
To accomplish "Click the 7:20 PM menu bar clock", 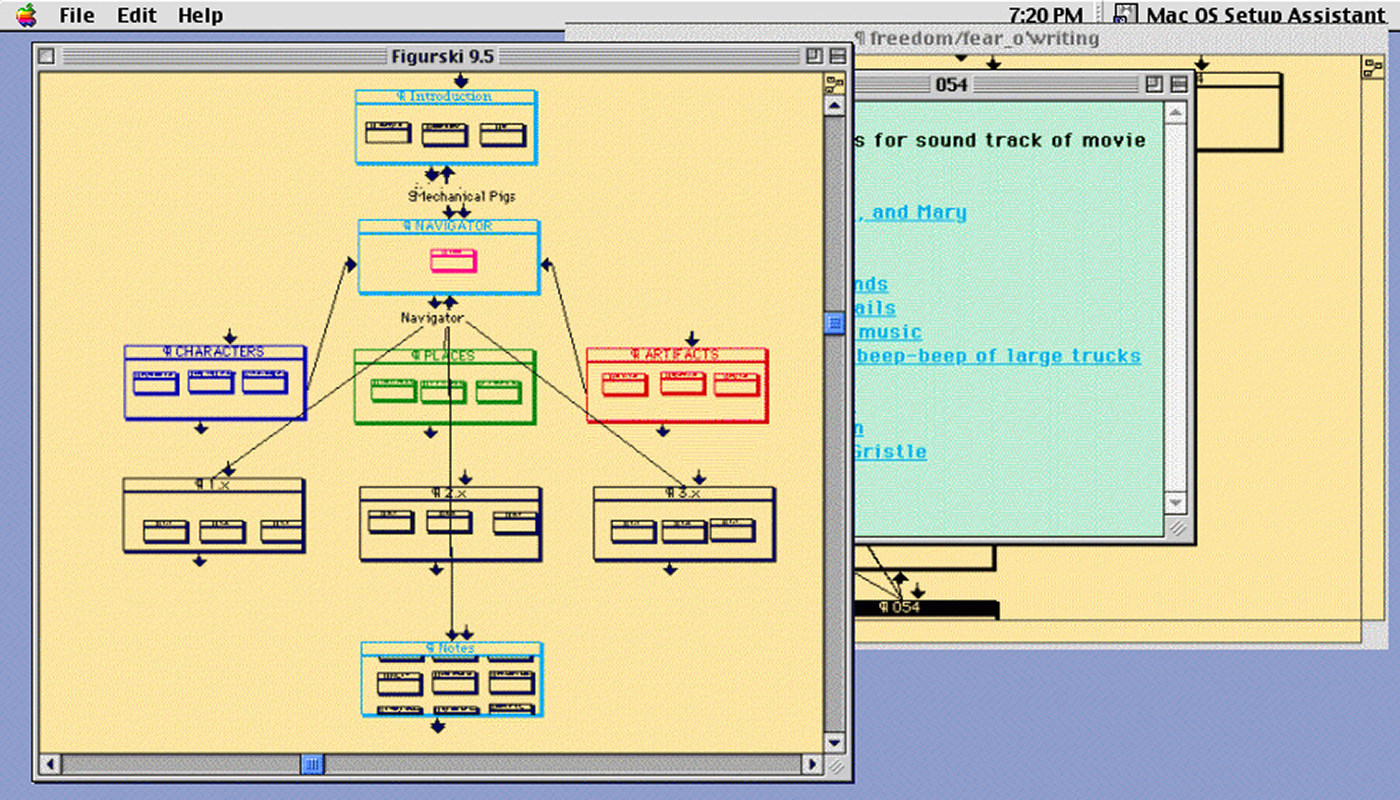I will tap(1046, 14).
